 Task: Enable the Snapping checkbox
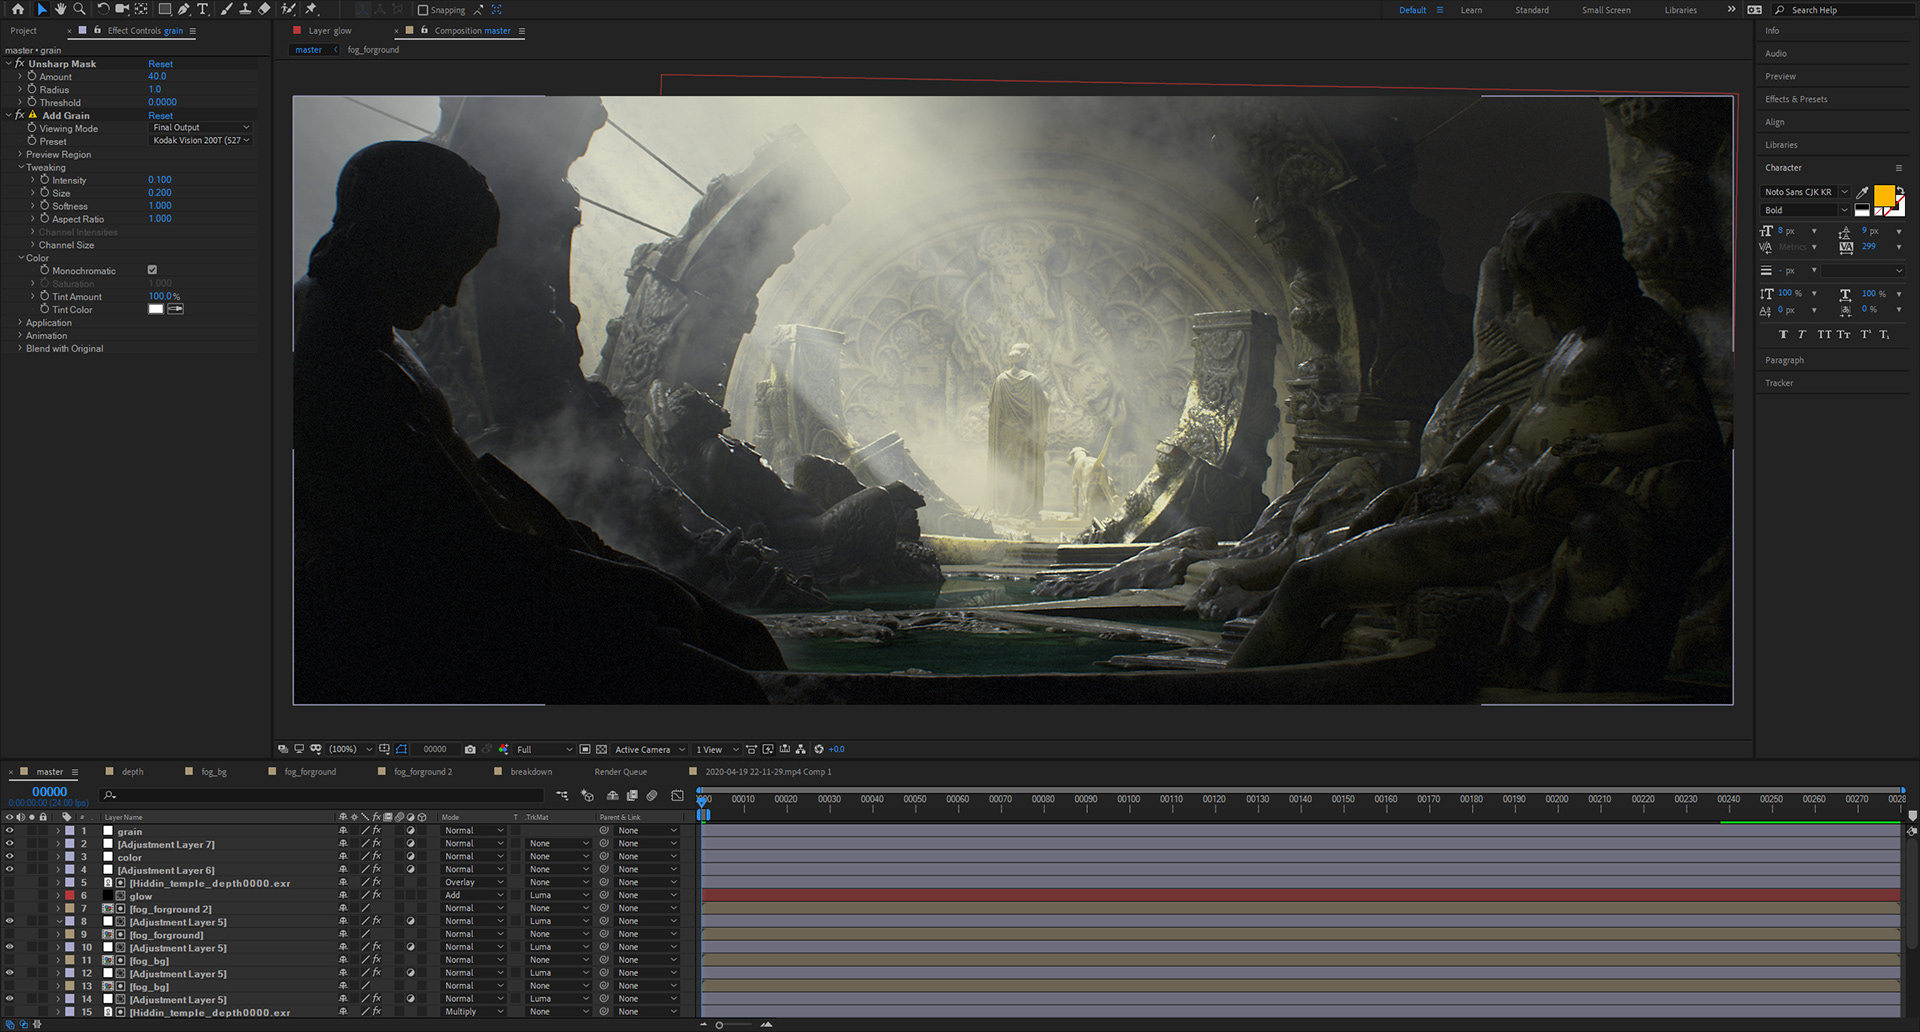click(x=423, y=10)
